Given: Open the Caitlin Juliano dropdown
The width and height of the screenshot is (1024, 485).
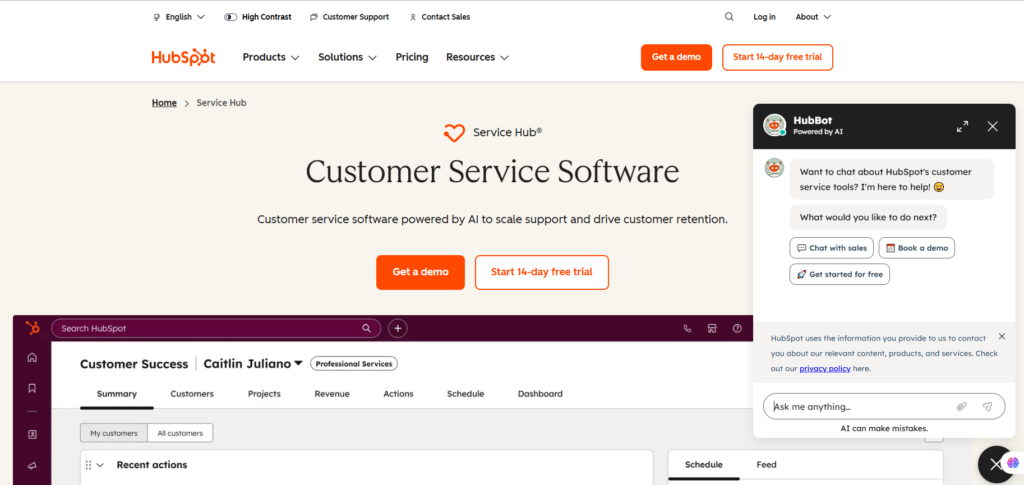Looking at the screenshot, I should coord(253,364).
